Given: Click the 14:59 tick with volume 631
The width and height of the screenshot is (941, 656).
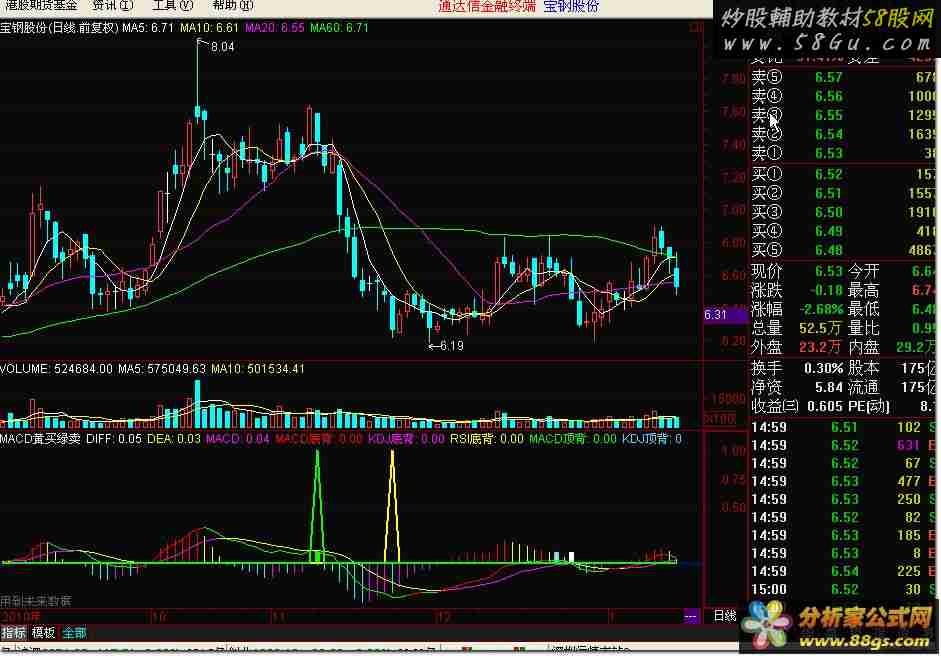Looking at the screenshot, I should click(843, 445).
